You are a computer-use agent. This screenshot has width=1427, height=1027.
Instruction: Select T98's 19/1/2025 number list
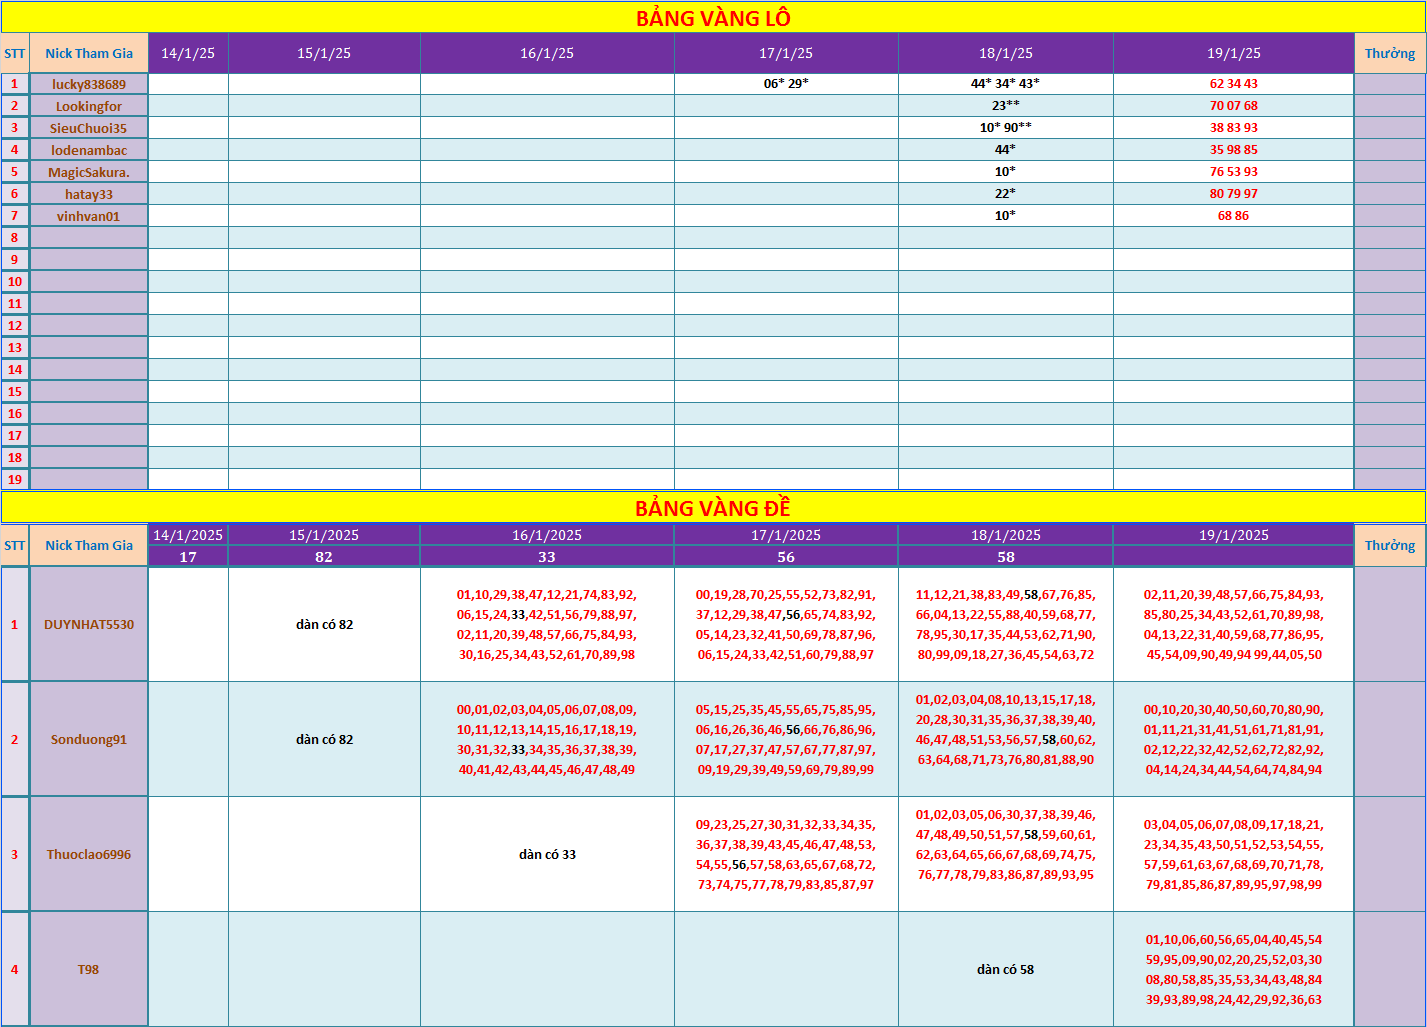pyautogui.click(x=1234, y=969)
